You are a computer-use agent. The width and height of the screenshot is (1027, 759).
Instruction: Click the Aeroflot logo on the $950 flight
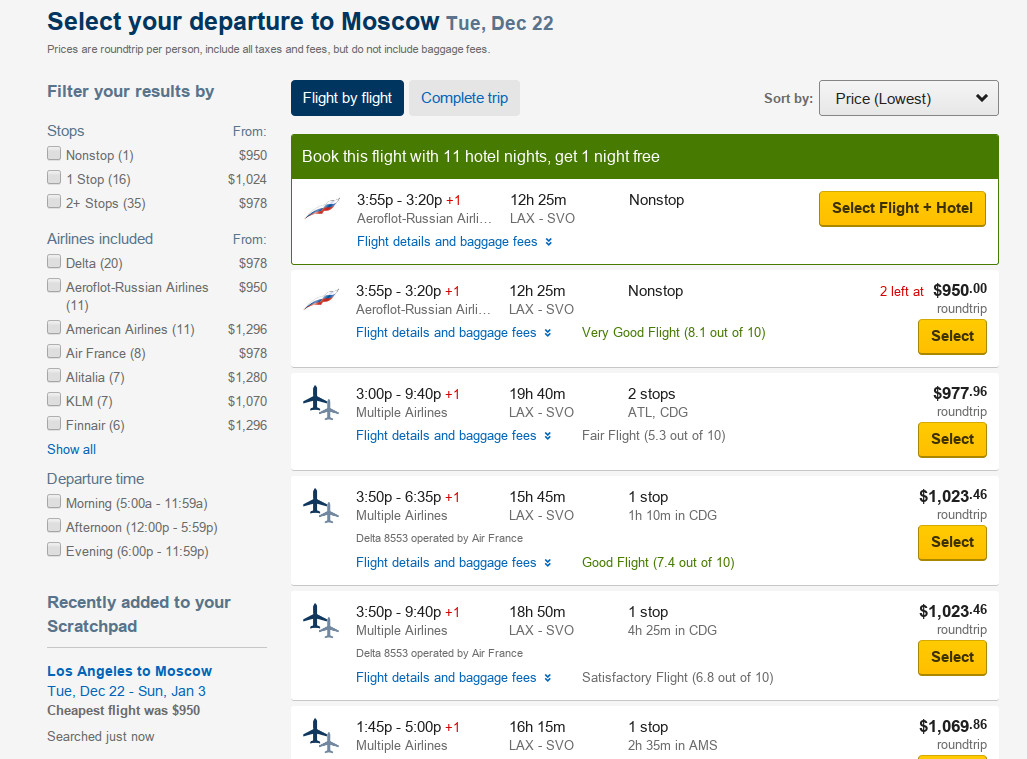tap(322, 300)
